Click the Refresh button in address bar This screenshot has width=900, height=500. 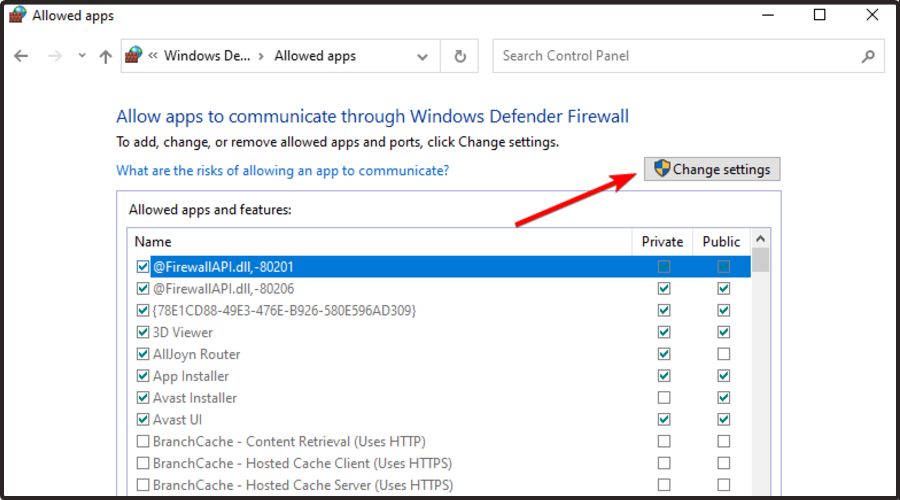(460, 57)
